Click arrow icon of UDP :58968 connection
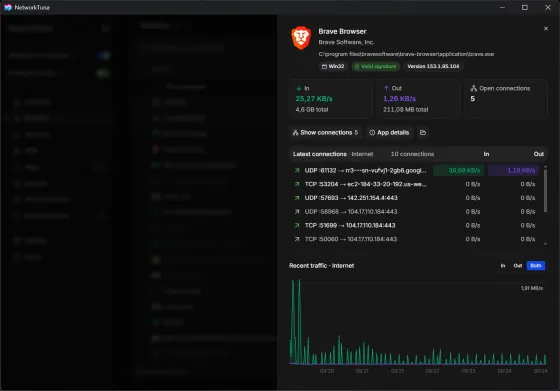The height and width of the screenshot is (391, 560). [x=297, y=212]
